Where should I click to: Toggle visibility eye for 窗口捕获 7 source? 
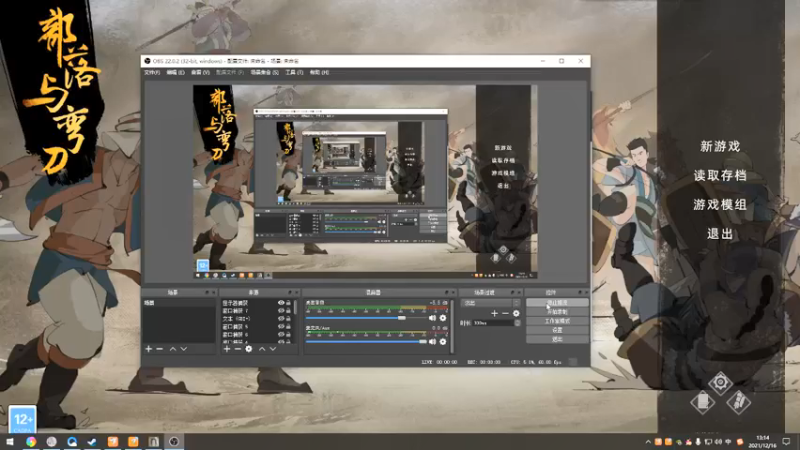click(x=281, y=311)
